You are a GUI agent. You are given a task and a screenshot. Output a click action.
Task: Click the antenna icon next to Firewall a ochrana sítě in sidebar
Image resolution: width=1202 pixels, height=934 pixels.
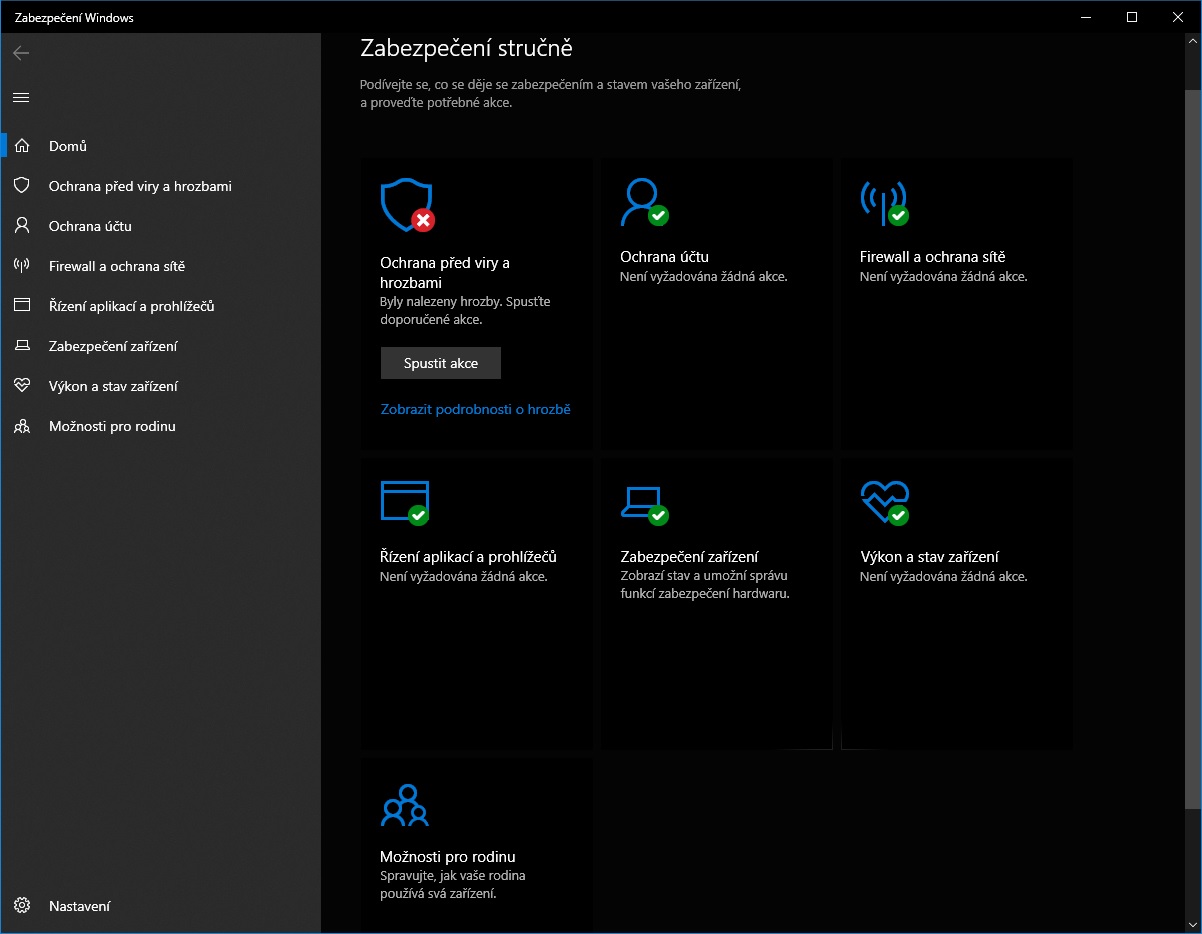(22, 266)
